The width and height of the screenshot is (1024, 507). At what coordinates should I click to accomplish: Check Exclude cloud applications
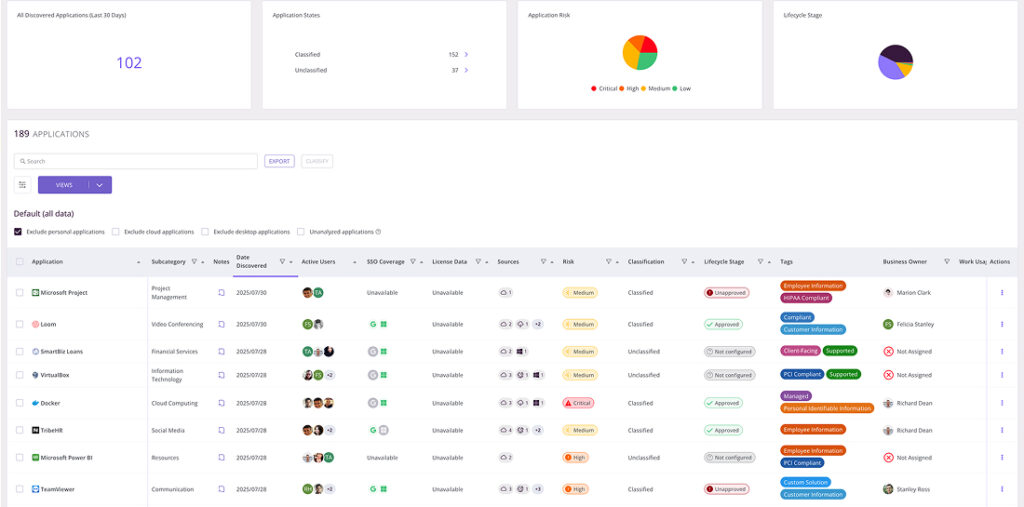(116, 231)
